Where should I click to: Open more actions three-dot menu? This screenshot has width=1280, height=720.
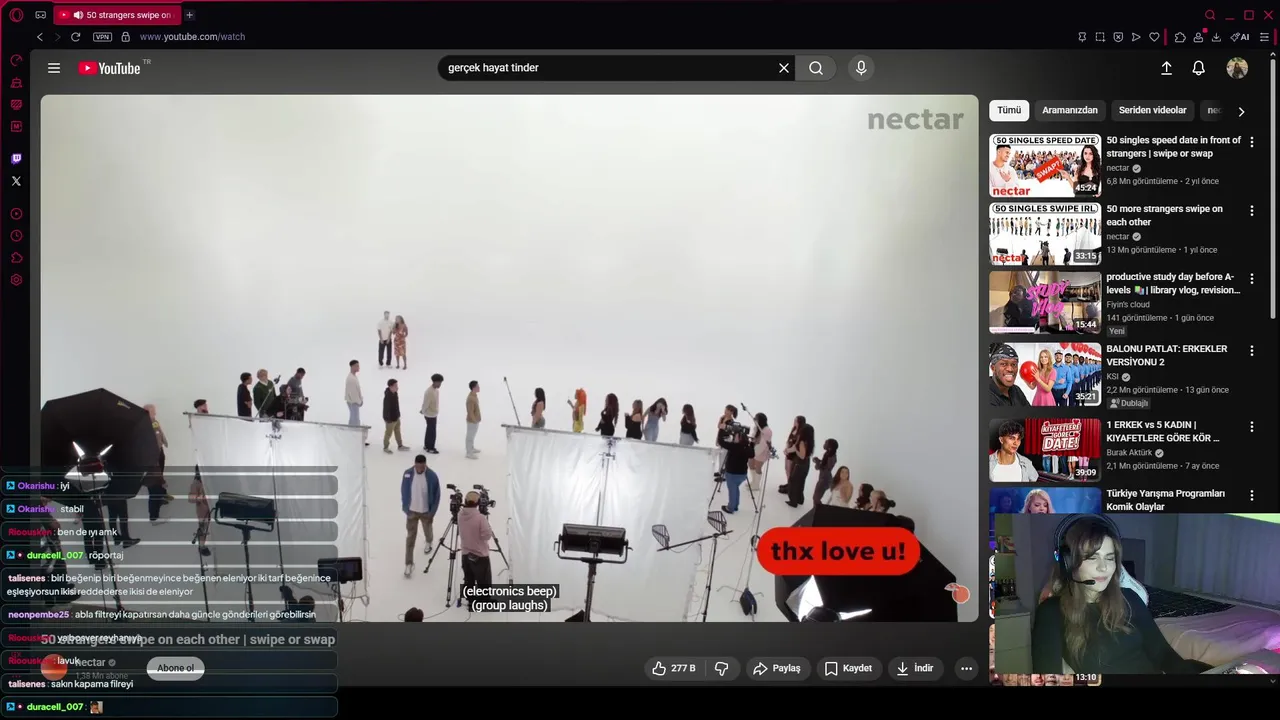click(966, 668)
